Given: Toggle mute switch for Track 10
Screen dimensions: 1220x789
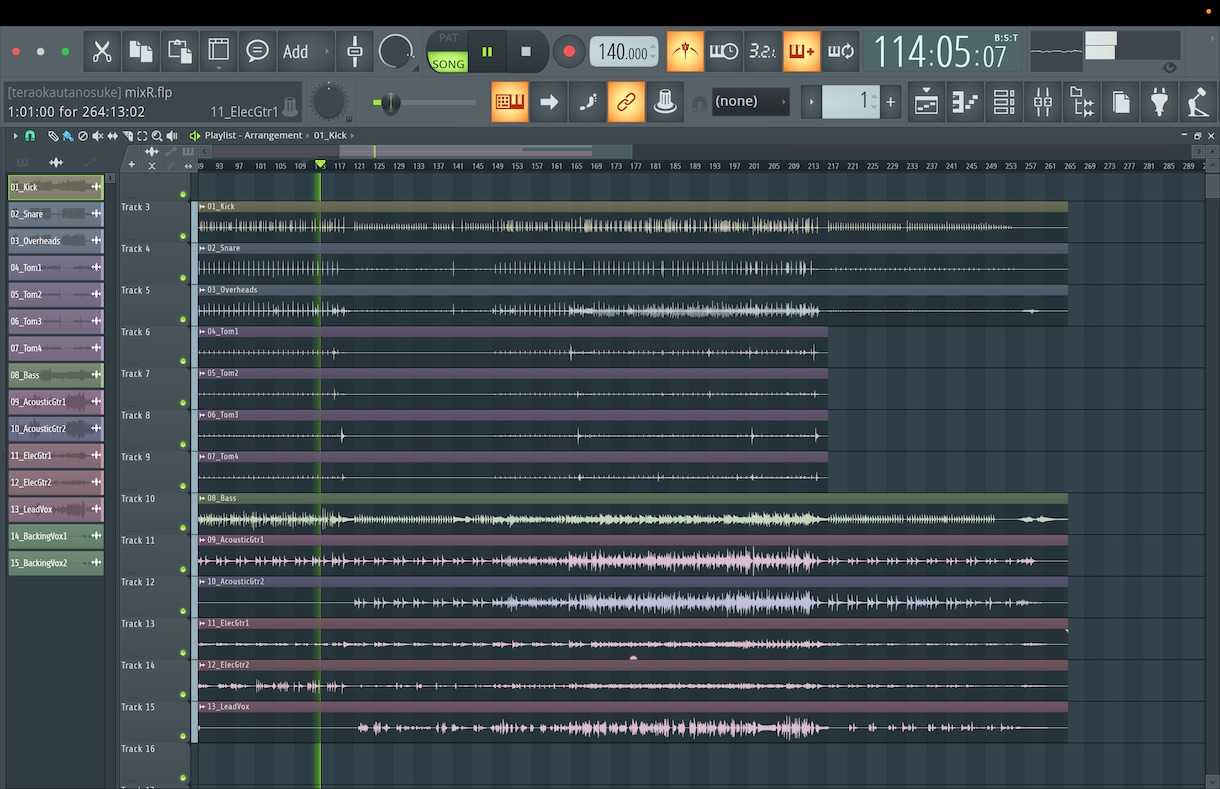Looking at the screenshot, I should click(183, 528).
